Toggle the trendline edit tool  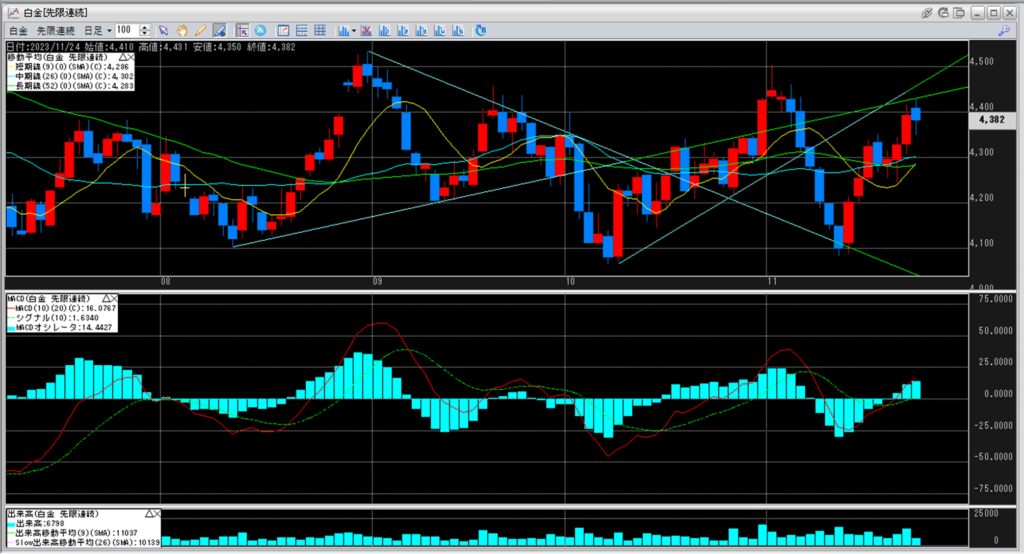pos(219,31)
